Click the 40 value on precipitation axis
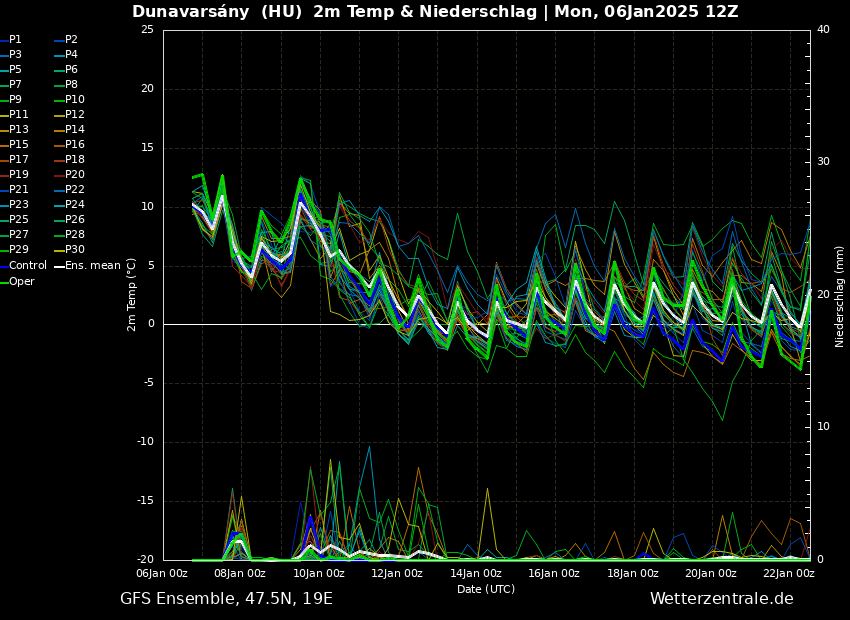This screenshot has width=850, height=620. (x=823, y=30)
